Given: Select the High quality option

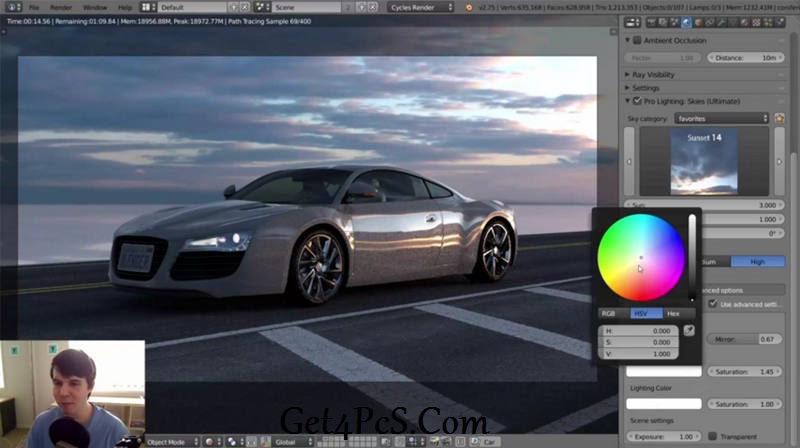Looking at the screenshot, I should [758, 262].
